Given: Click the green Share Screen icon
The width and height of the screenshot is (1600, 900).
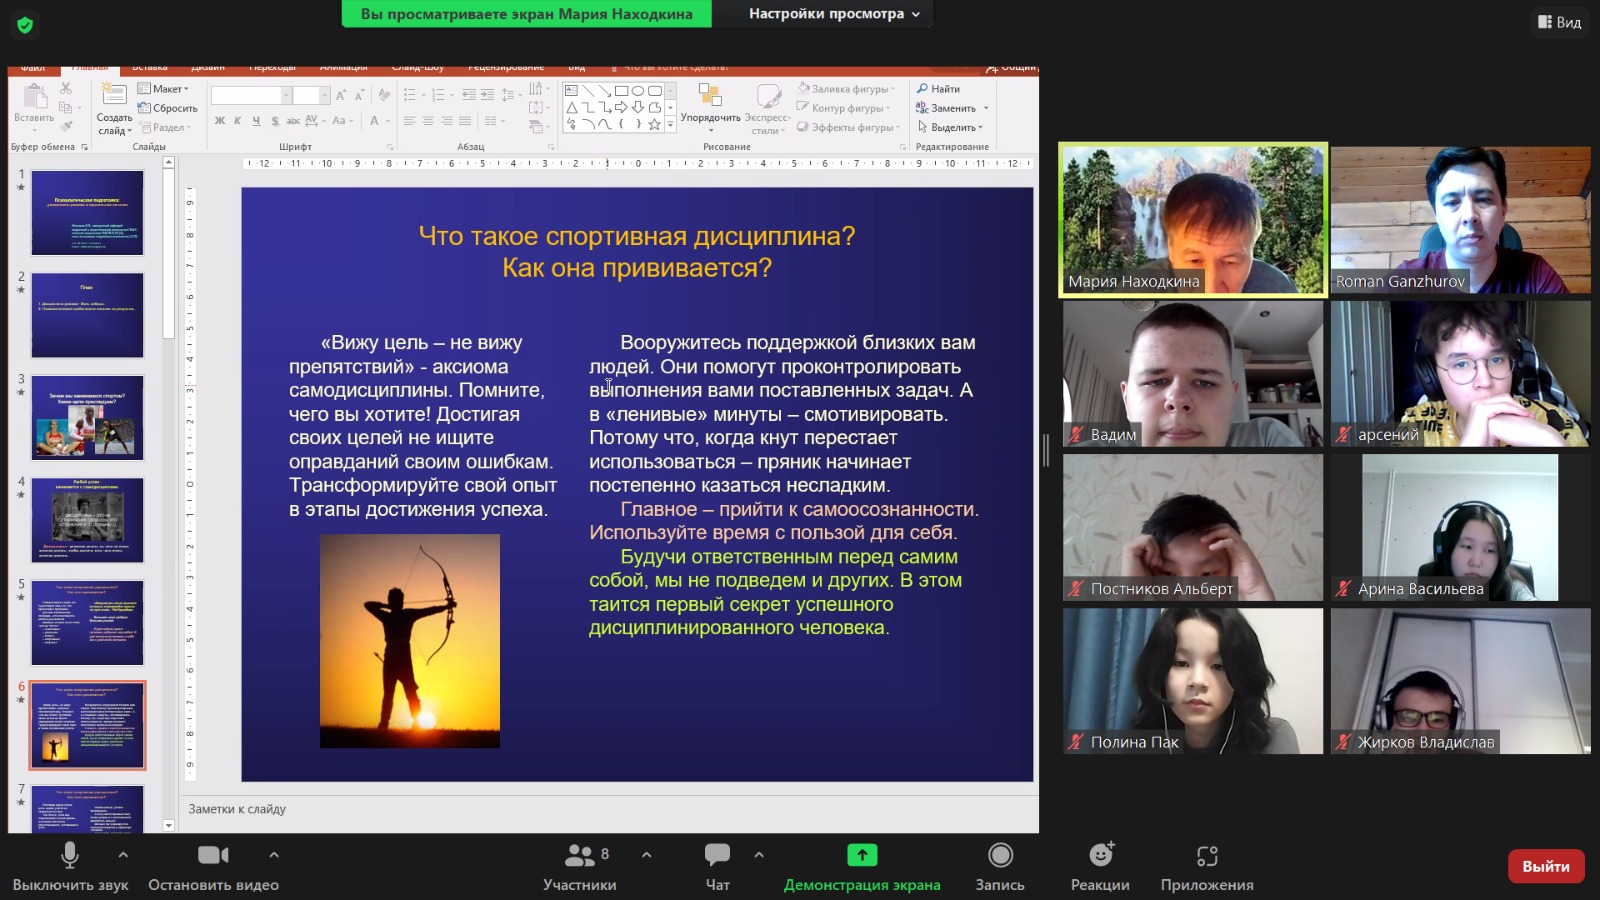Looking at the screenshot, I should point(862,855).
